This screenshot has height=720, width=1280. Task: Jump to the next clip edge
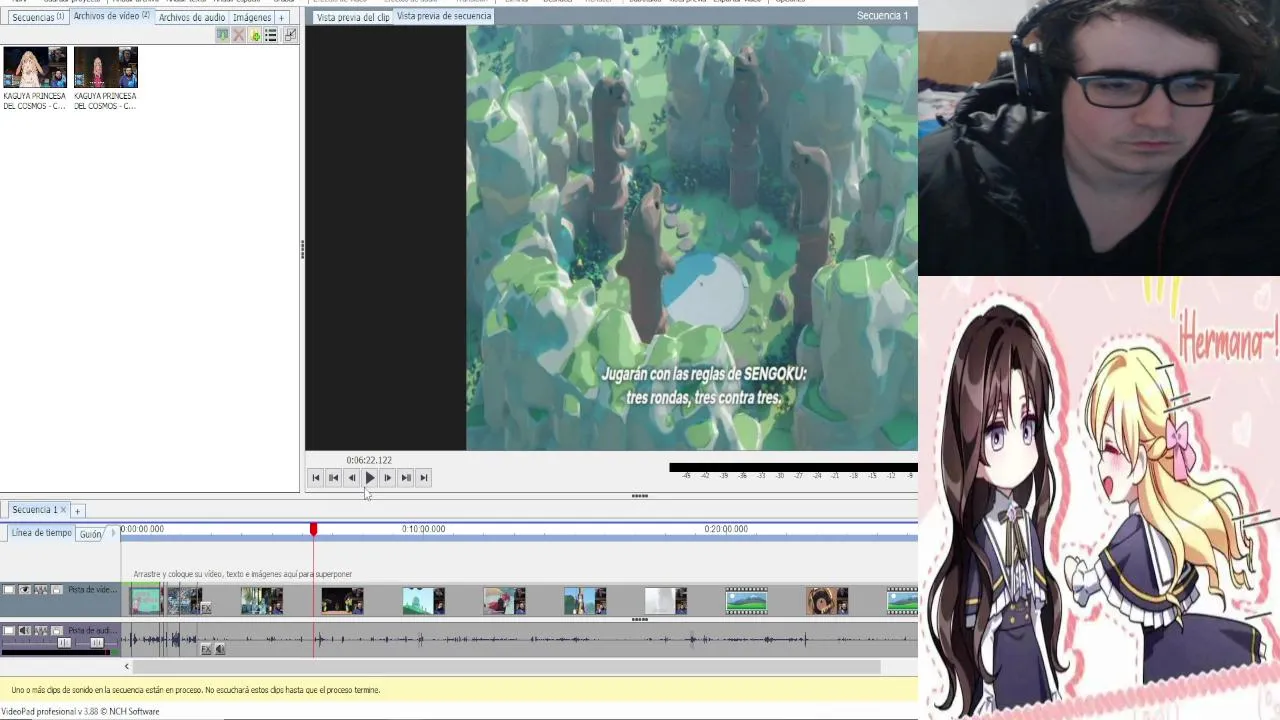406,478
